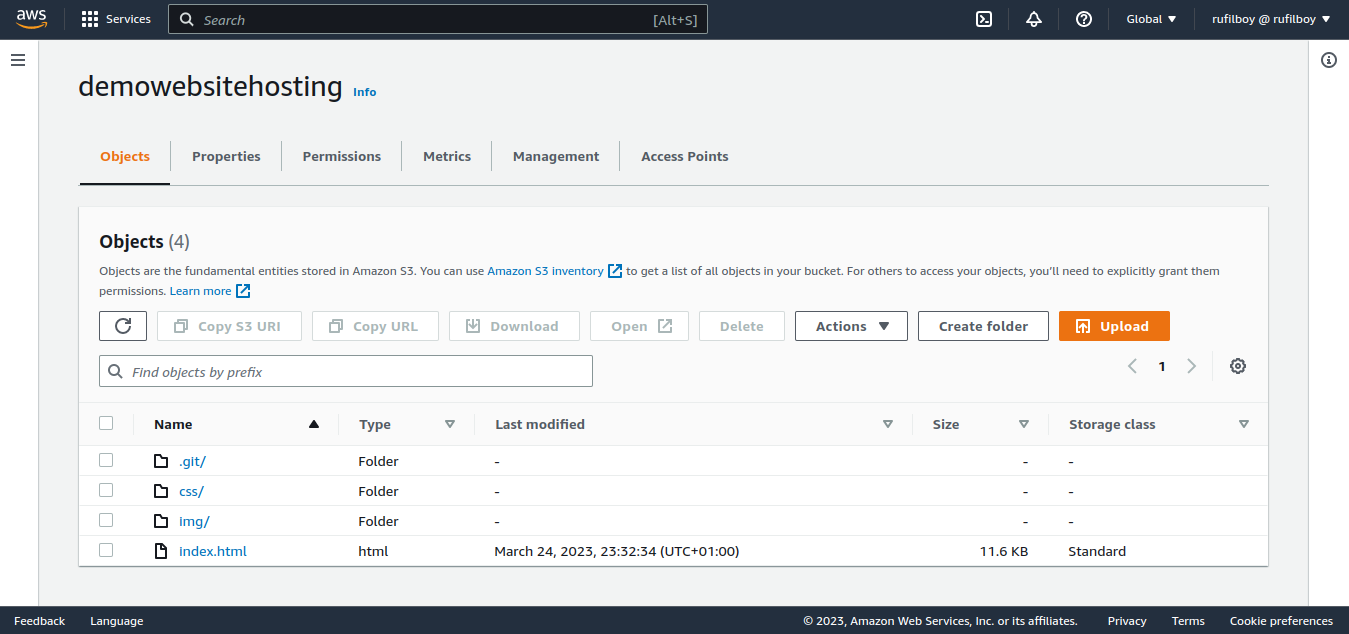Switch to the Permissions tab

tap(342, 156)
